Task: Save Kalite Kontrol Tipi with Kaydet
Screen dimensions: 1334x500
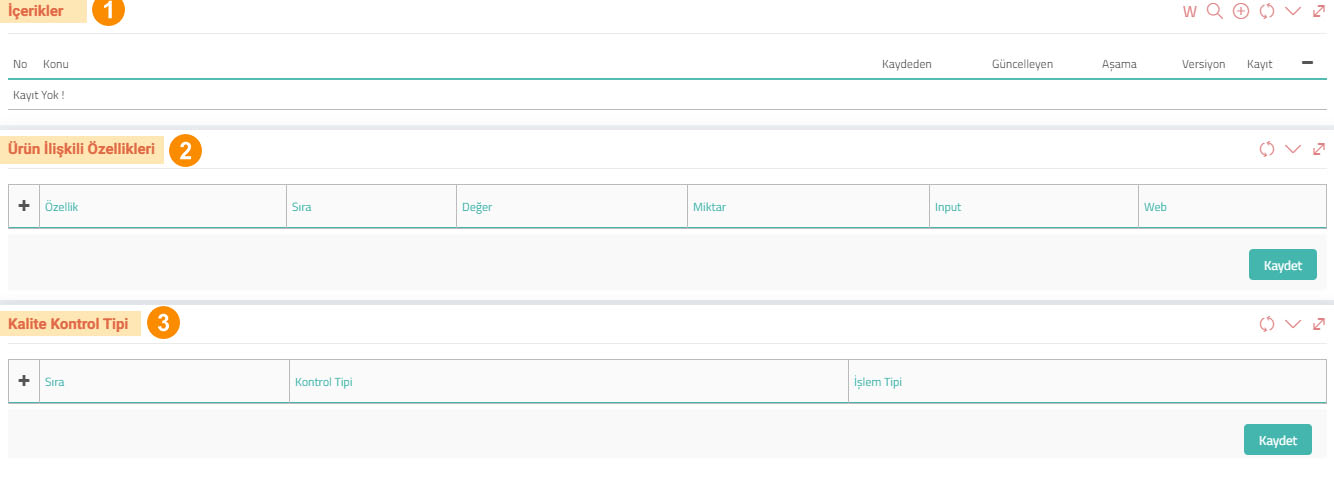Action: pos(1278,440)
